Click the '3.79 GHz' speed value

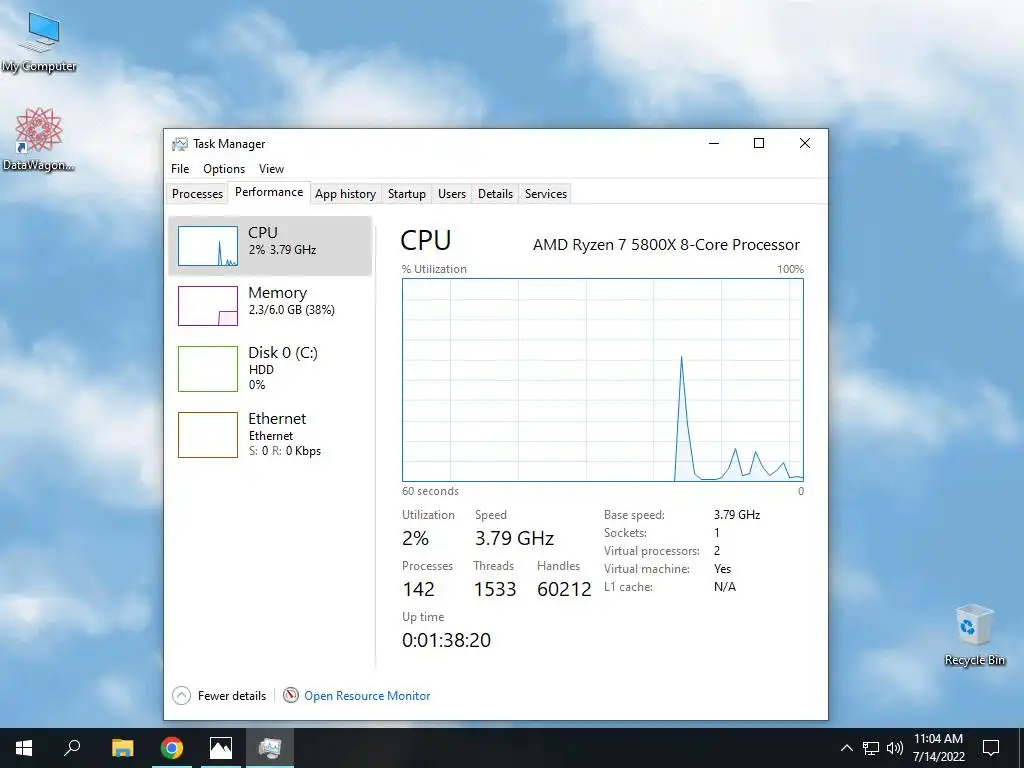(x=515, y=538)
